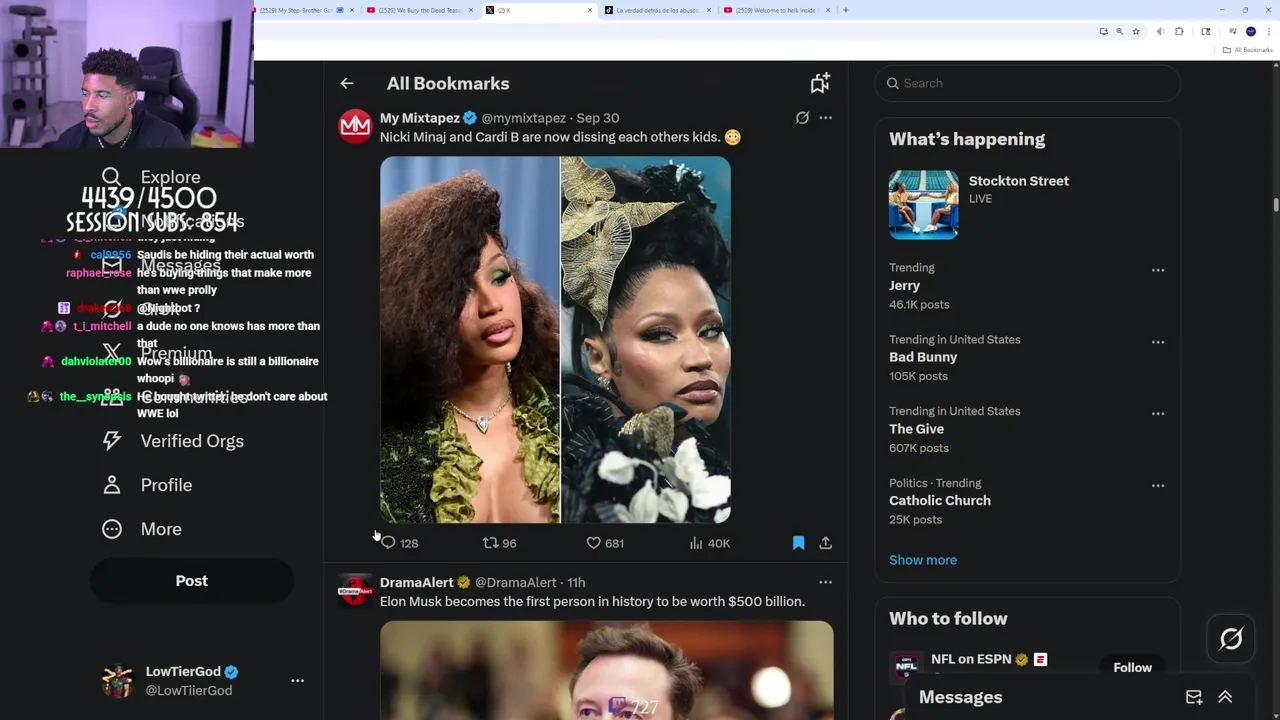Go back with the arrow beside All Bookmarks
Viewport: 1280px width, 720px height.
pos(347,84)
